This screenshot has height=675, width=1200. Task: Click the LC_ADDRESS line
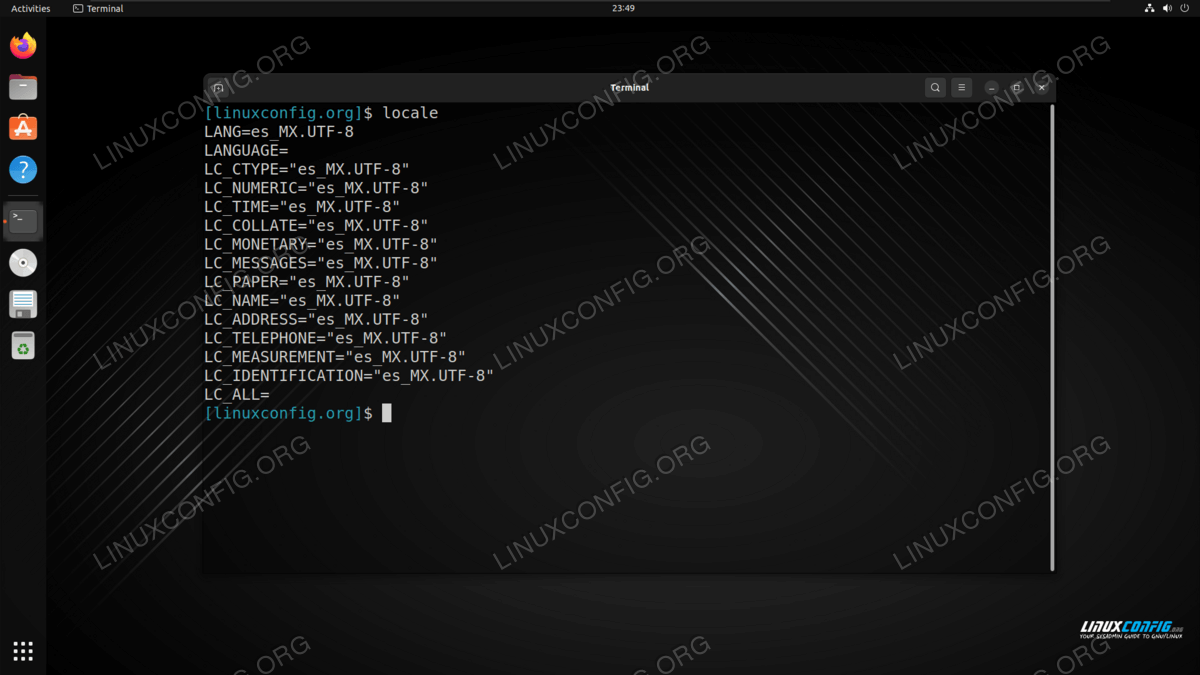coord(316,319)
